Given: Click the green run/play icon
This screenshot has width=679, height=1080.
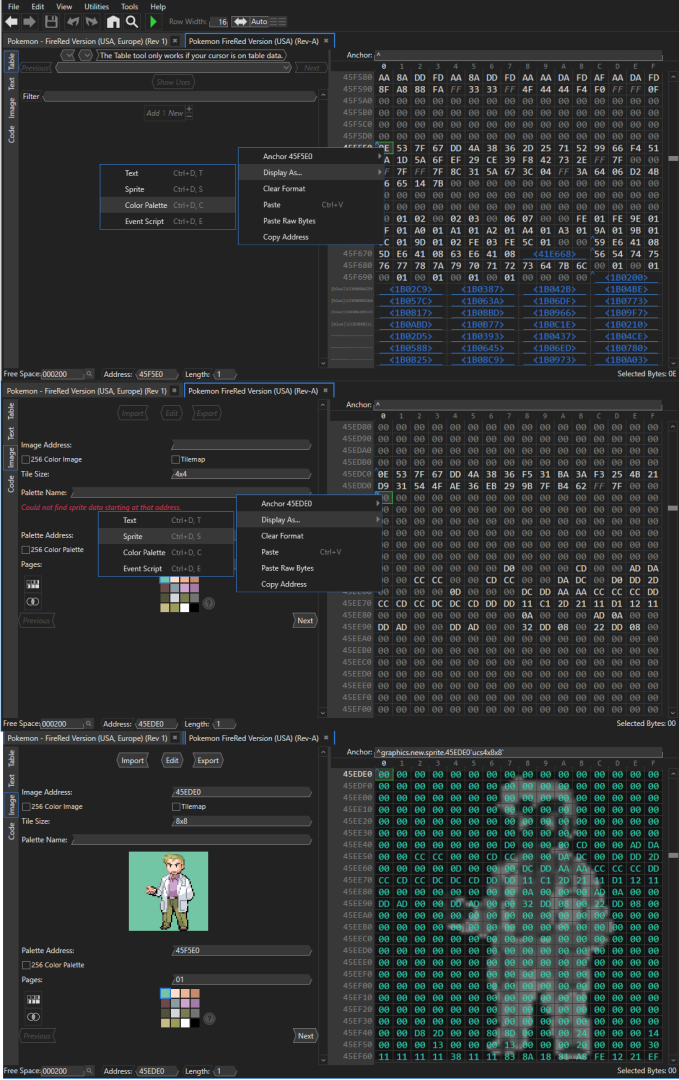Looking at the screenshot, I should 153,22.
